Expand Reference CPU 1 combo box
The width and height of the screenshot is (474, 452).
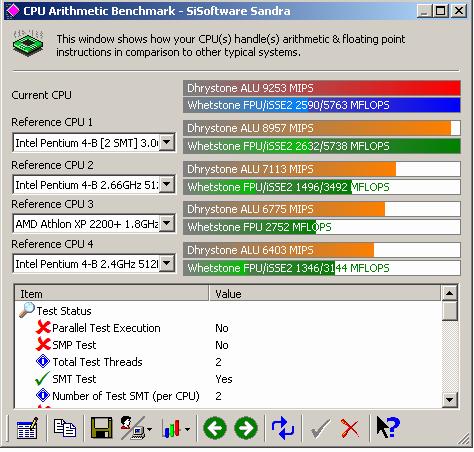click(x=167, y=143)
